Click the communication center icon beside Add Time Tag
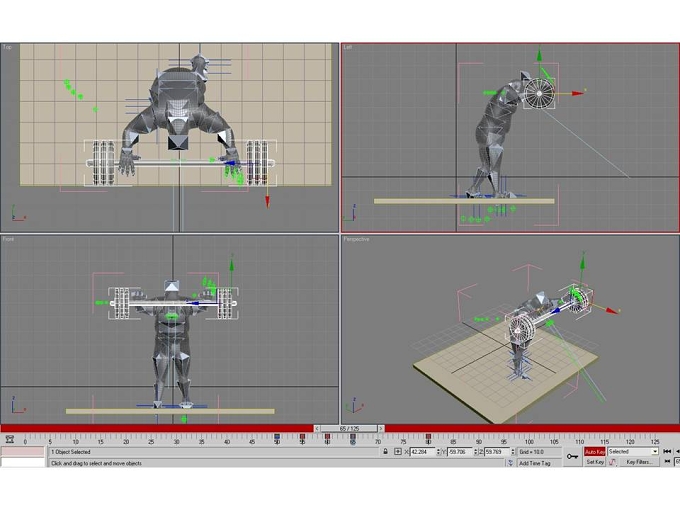This screenshot has width=680, height=510. [510, 463]
